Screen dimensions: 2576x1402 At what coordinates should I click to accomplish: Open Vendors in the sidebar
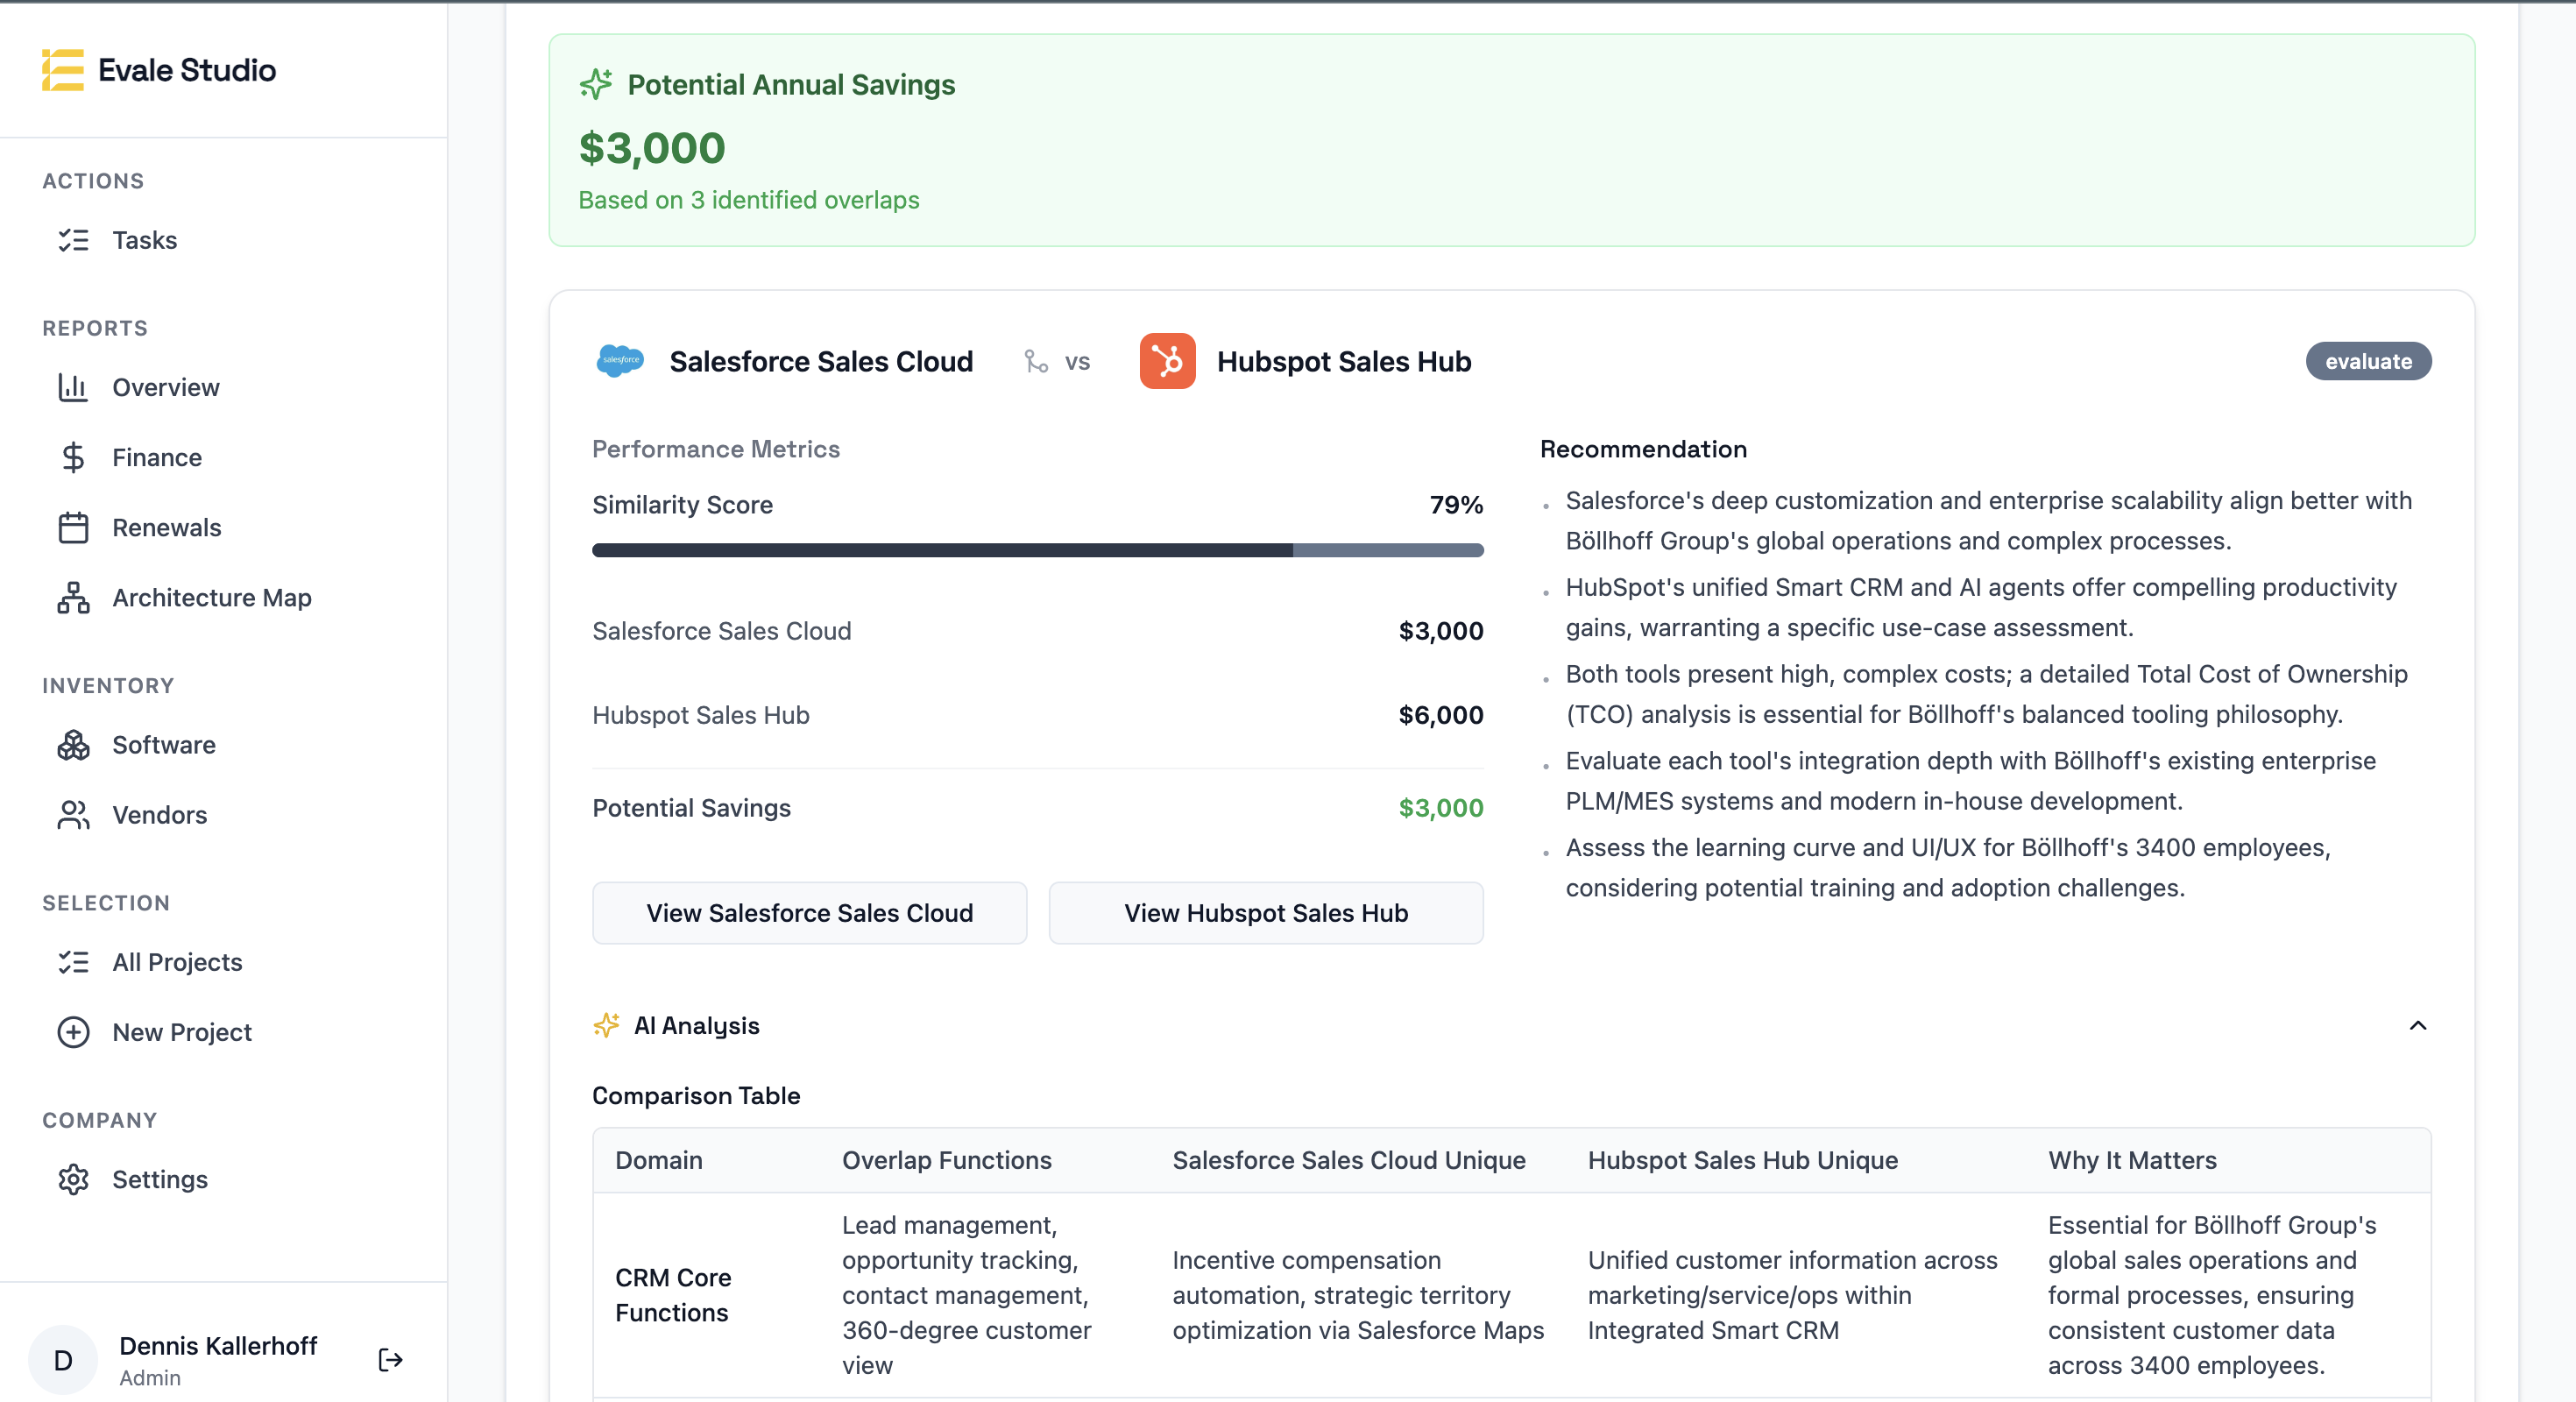pyautogui.click(x=159, y=815)
